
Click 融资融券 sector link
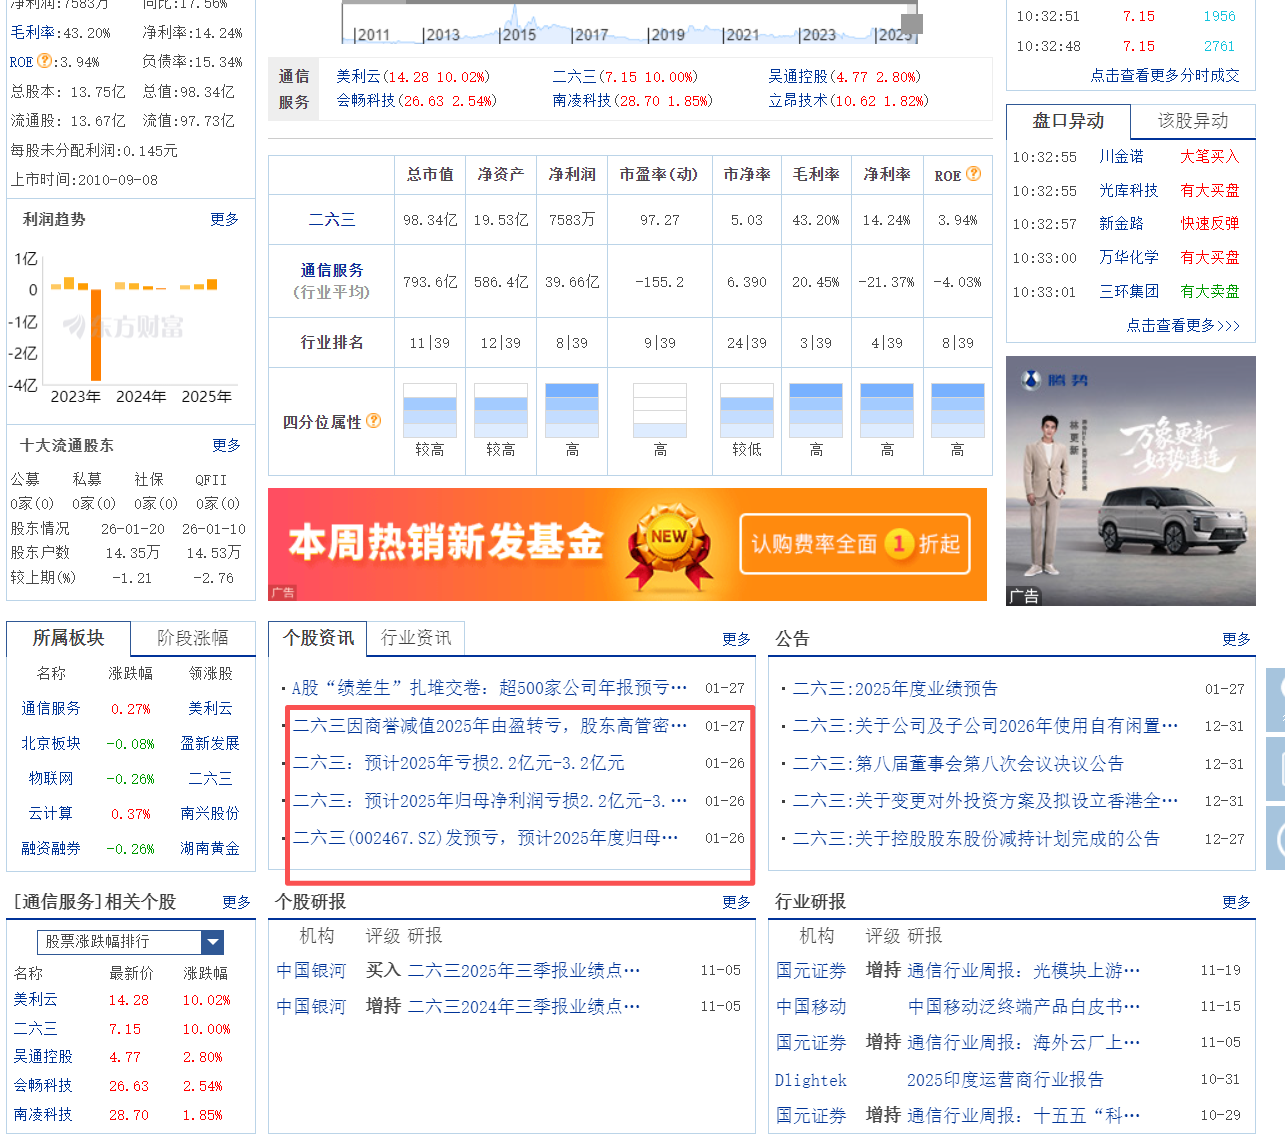[x=51, y=849]
